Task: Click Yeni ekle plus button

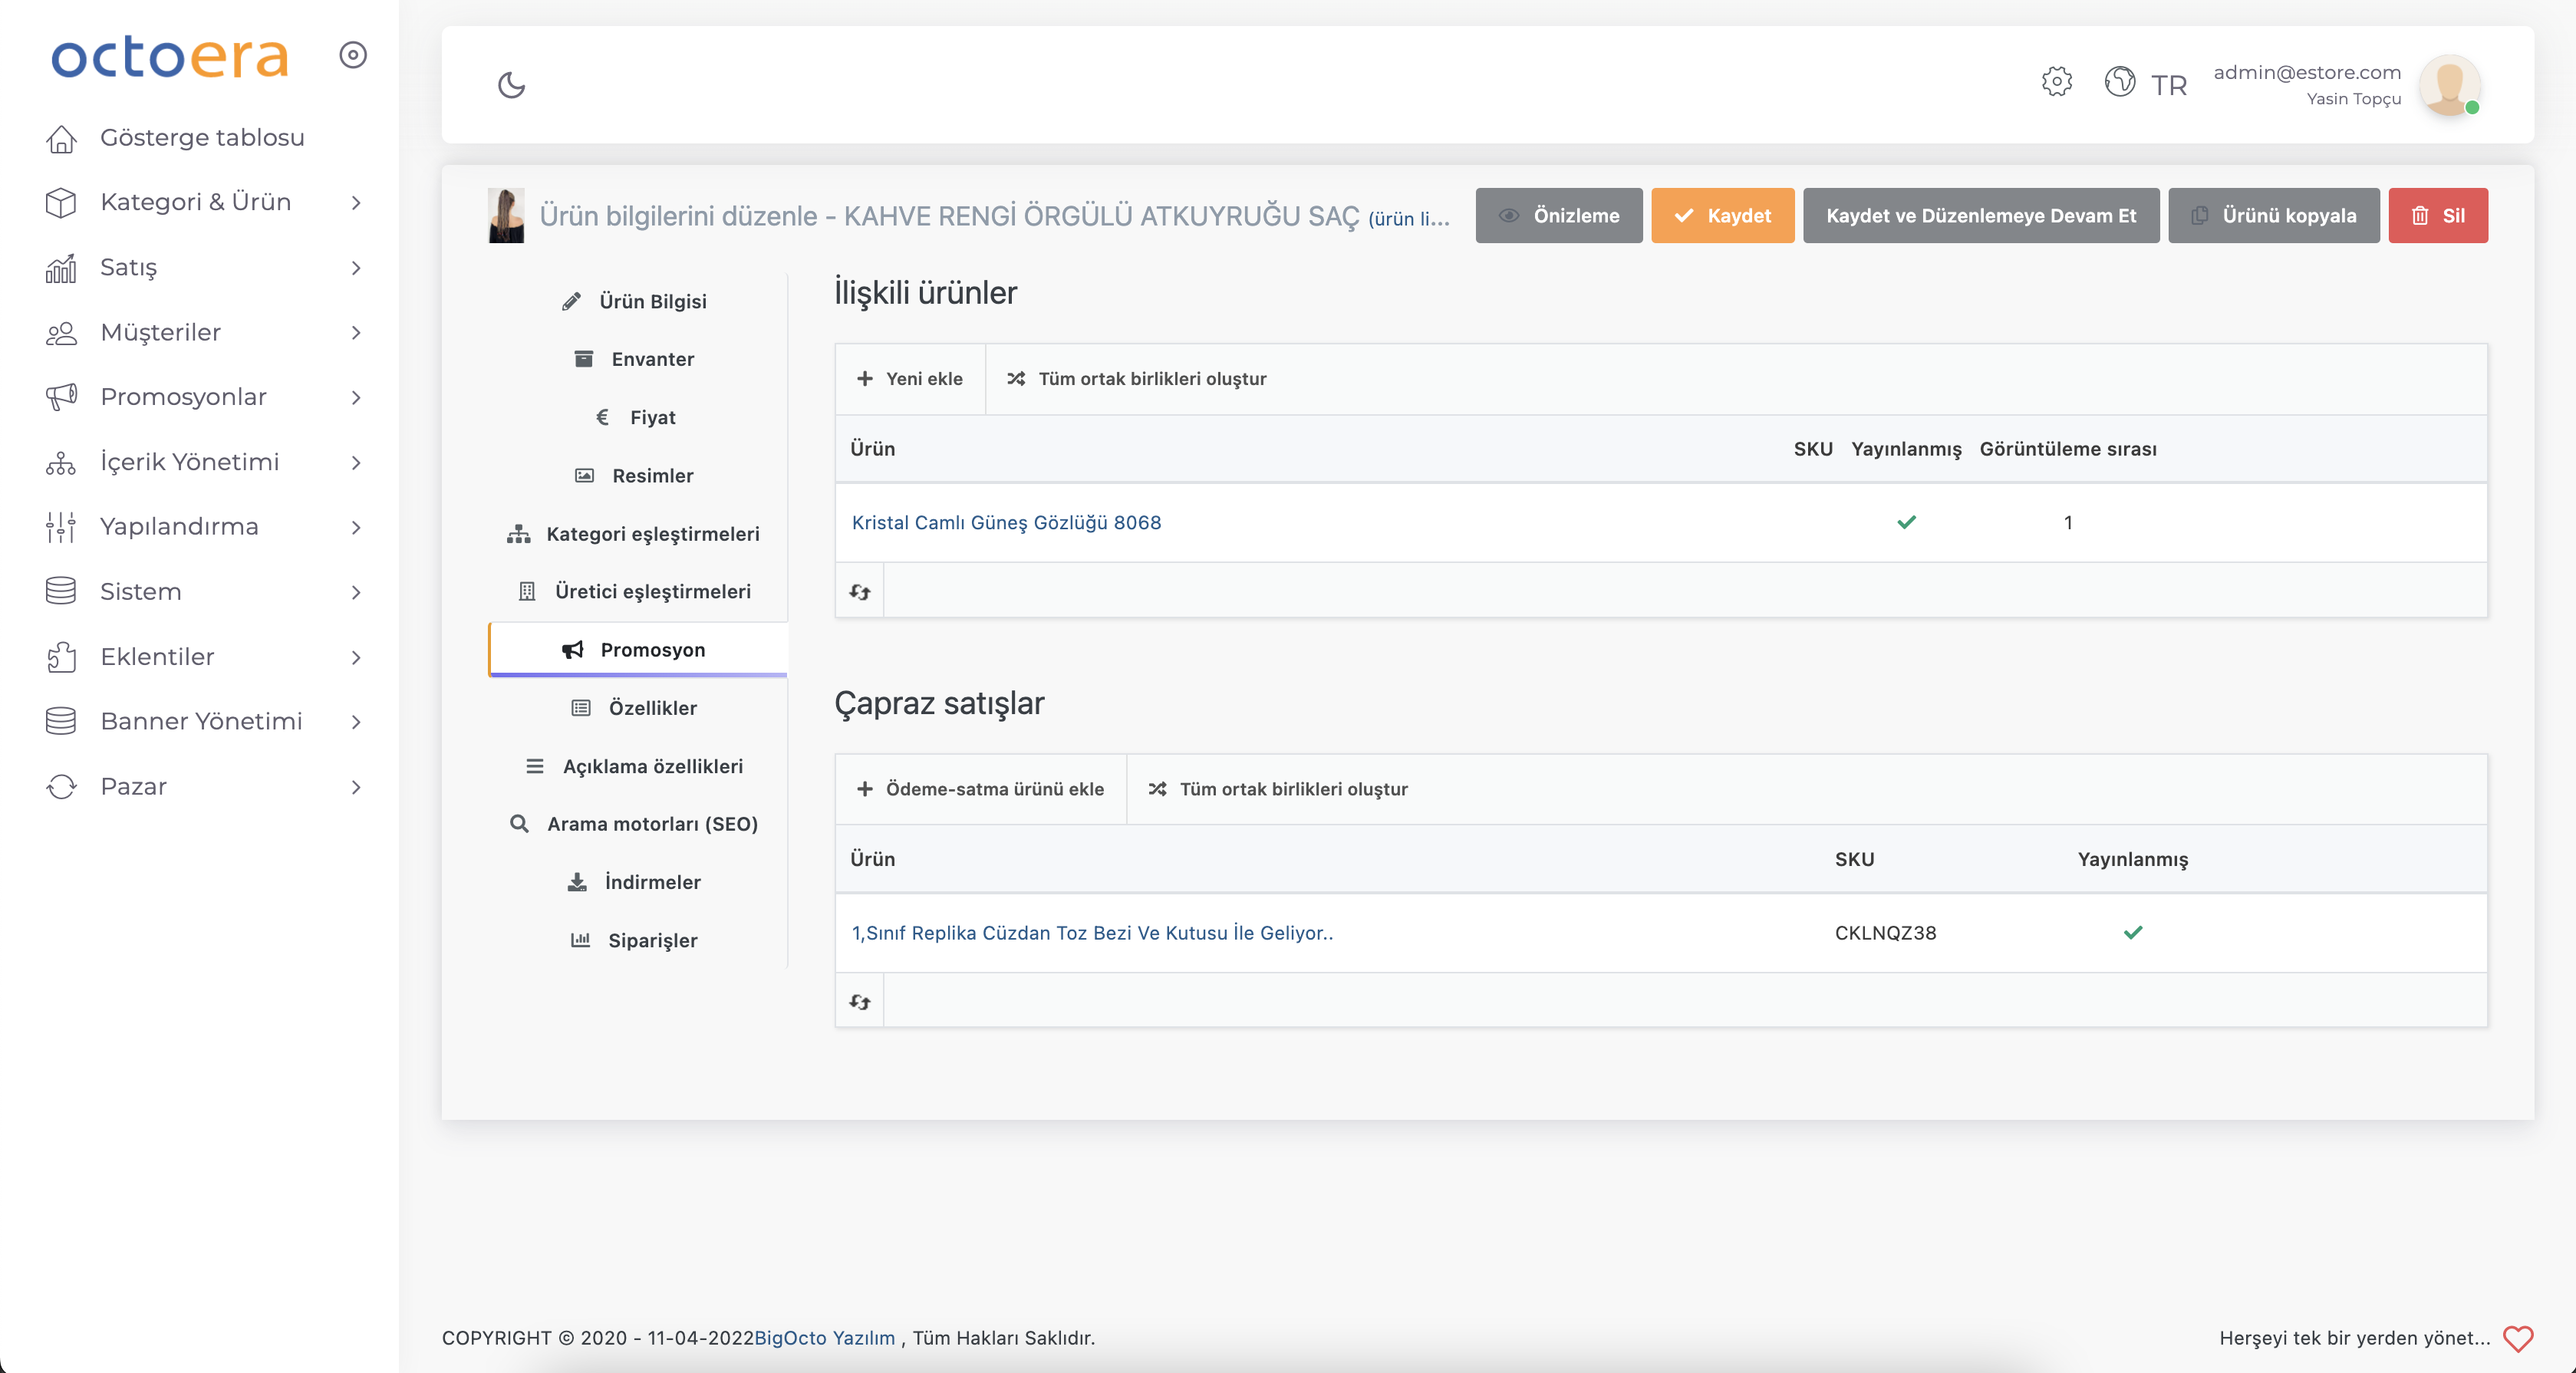Action: (x=910, y=379)
